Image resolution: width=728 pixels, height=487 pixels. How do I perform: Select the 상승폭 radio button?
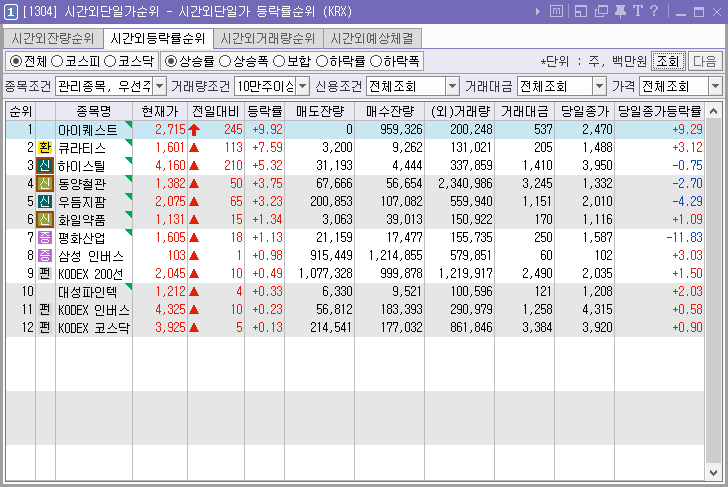tap(225, 61)
